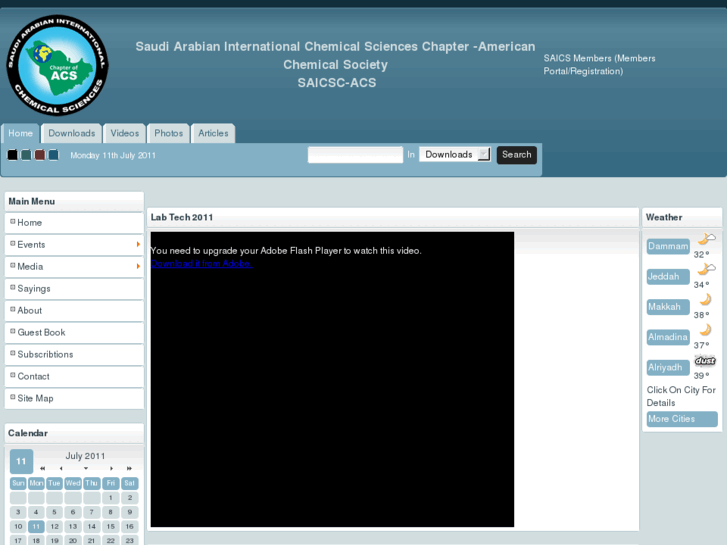The height and width of the screenshot is (545, 727).
Task: Click the Sun weekday column header
Action: 18,483
